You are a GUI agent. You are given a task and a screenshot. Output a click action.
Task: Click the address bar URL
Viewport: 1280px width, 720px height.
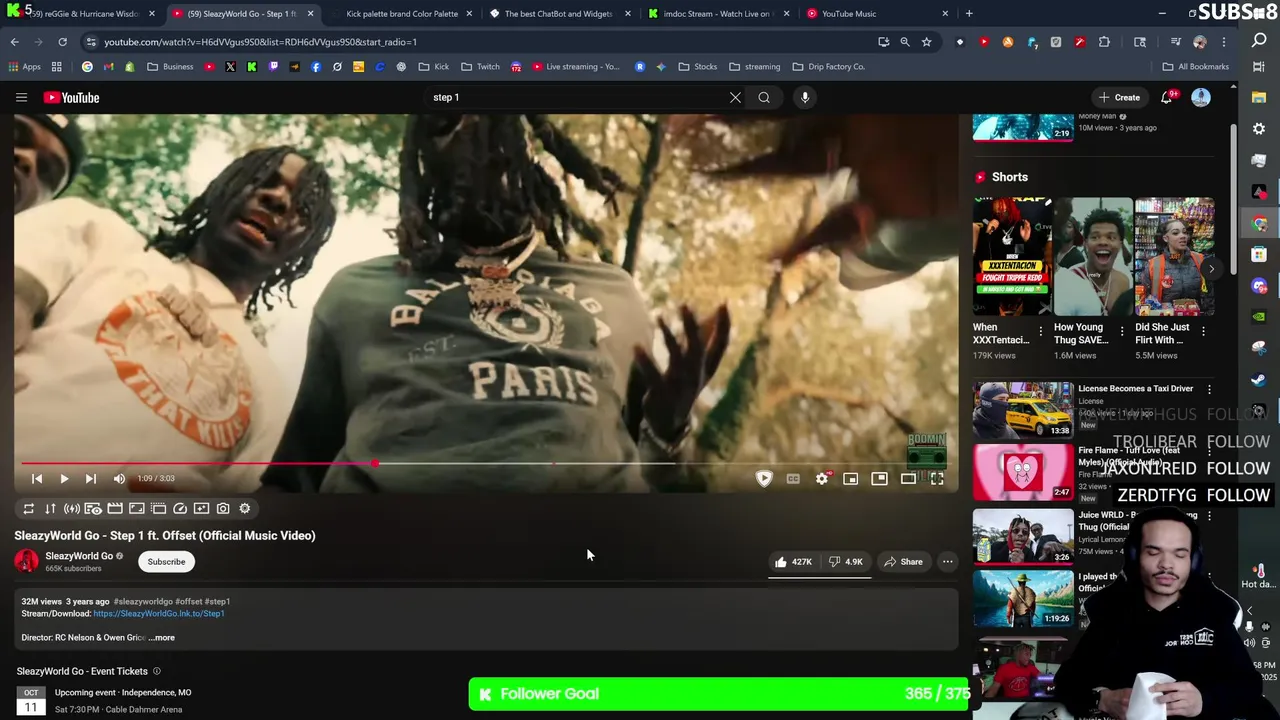tap(260, 42)
